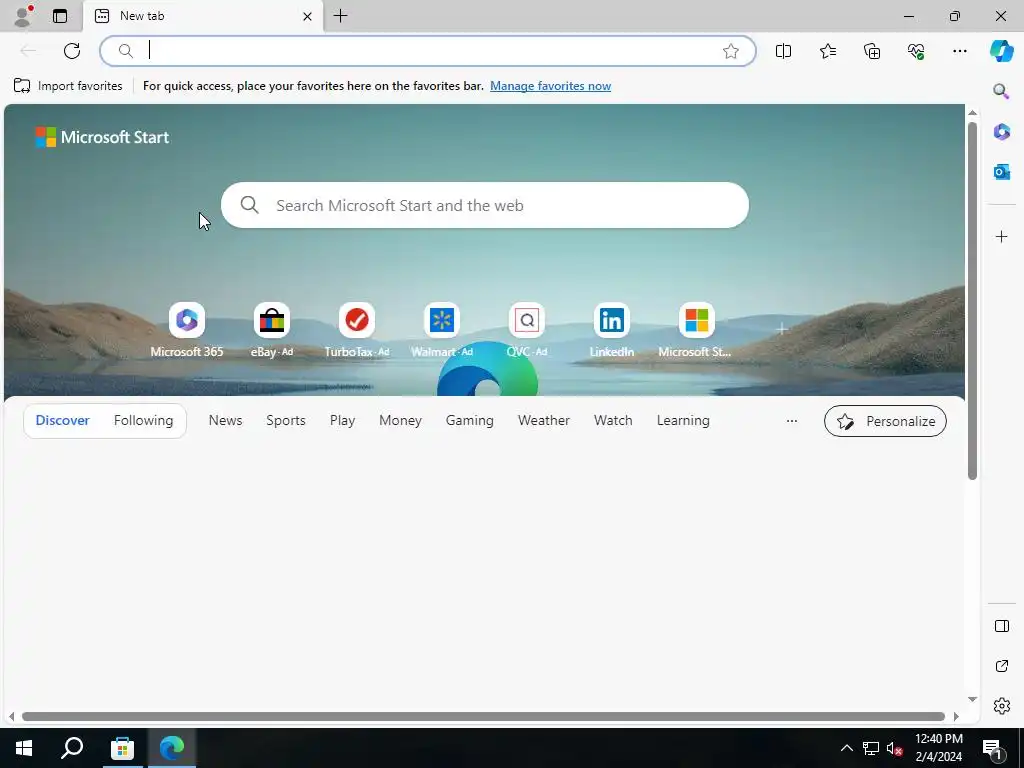Open the Sports section
The width and height of the screenshot is (1024, 768).
(285, 420)
